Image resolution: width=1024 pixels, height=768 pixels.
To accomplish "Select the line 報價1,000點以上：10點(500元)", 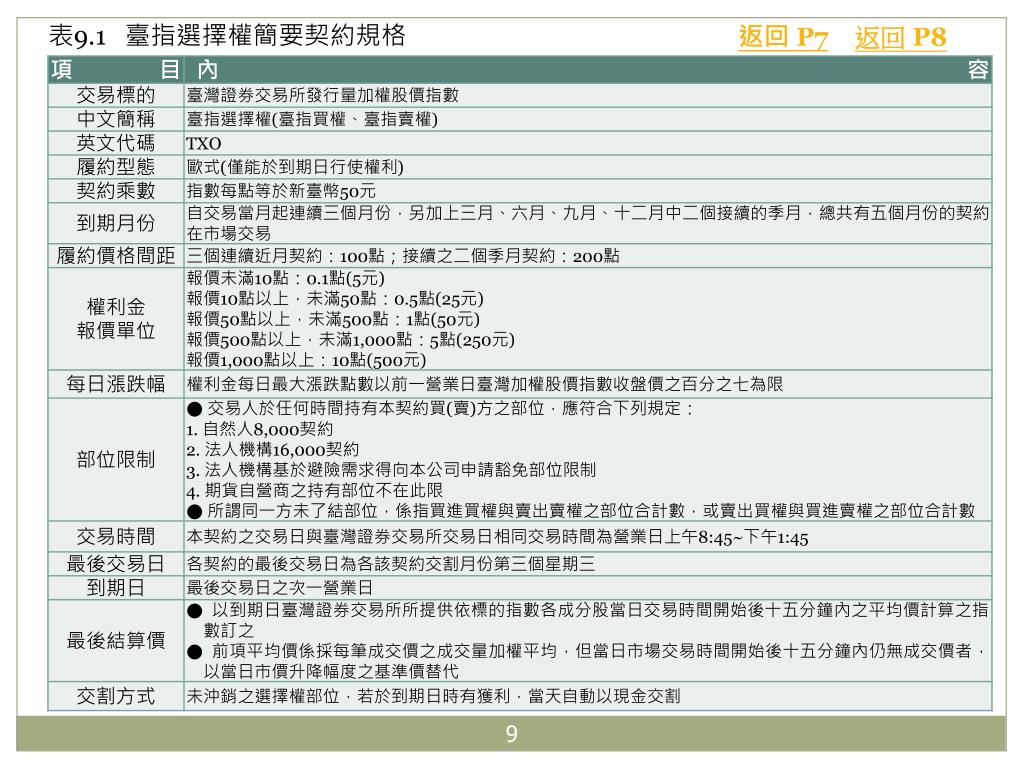I will click(306, 360).
